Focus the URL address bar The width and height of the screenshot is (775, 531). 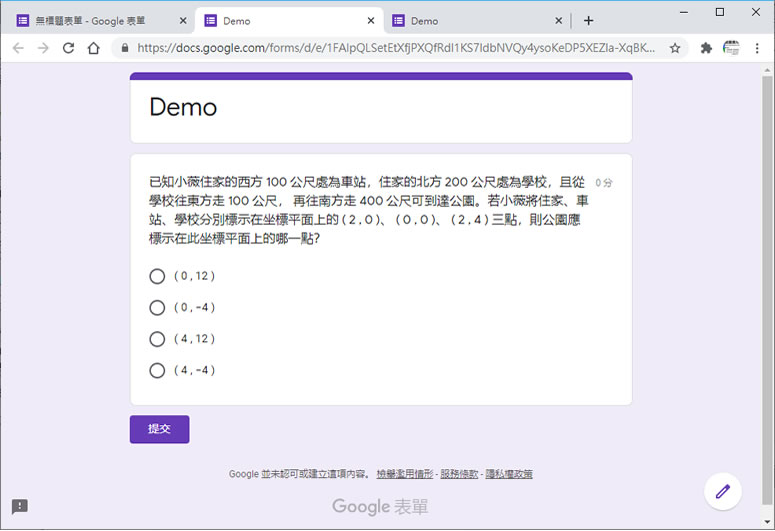[395, 48]
